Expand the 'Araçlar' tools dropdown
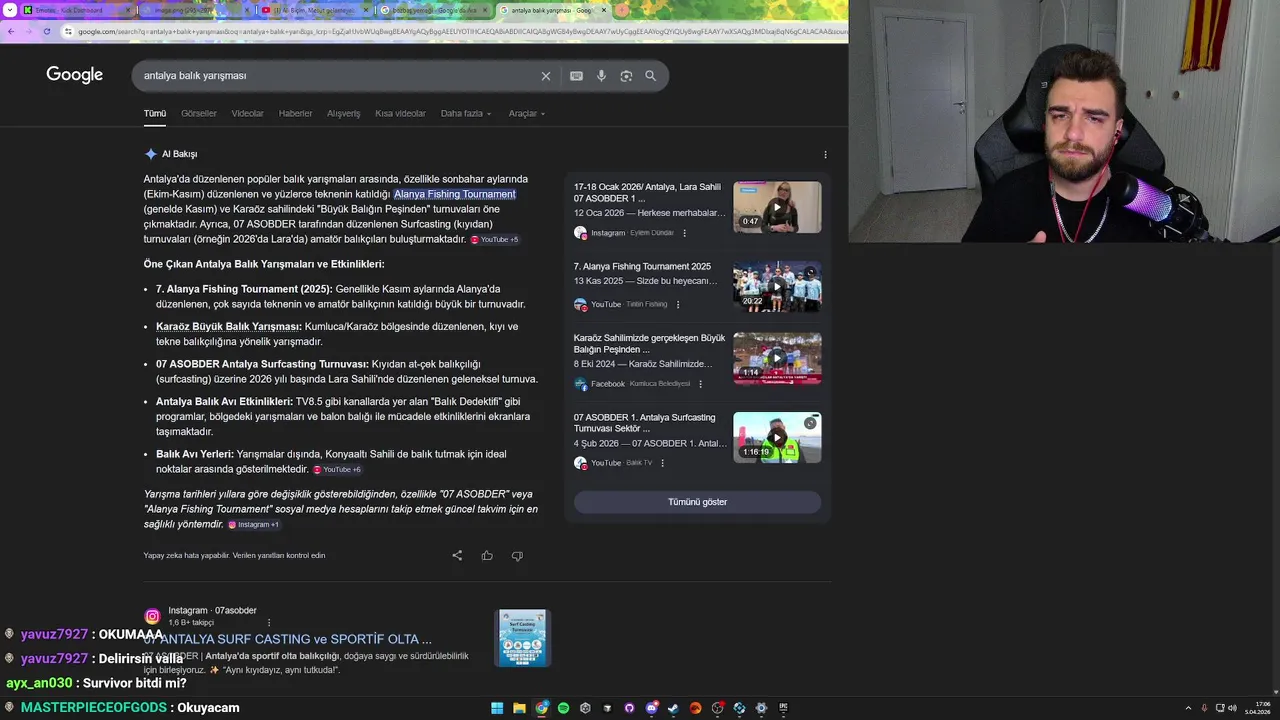The height and width of the screenshot is (720, 1280). pos(527,114)
